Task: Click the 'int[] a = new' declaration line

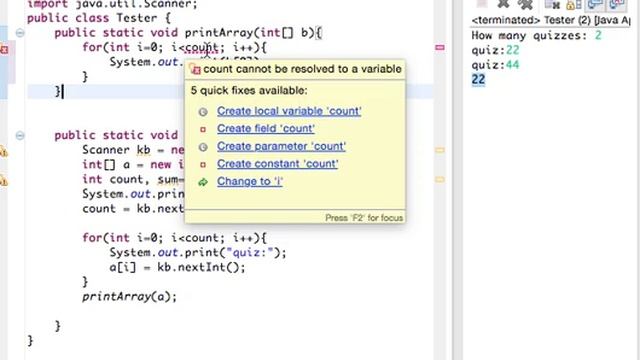Action: point(133,165)
